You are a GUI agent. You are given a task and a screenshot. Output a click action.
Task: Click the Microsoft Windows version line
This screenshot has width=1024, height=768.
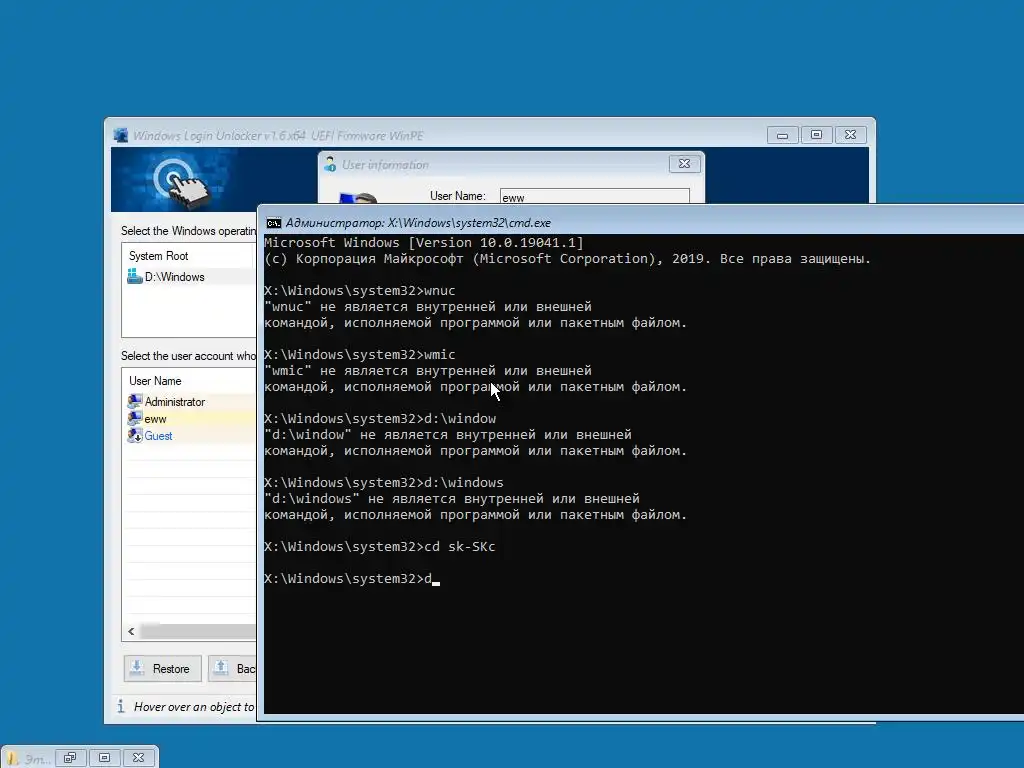point(424,242)
